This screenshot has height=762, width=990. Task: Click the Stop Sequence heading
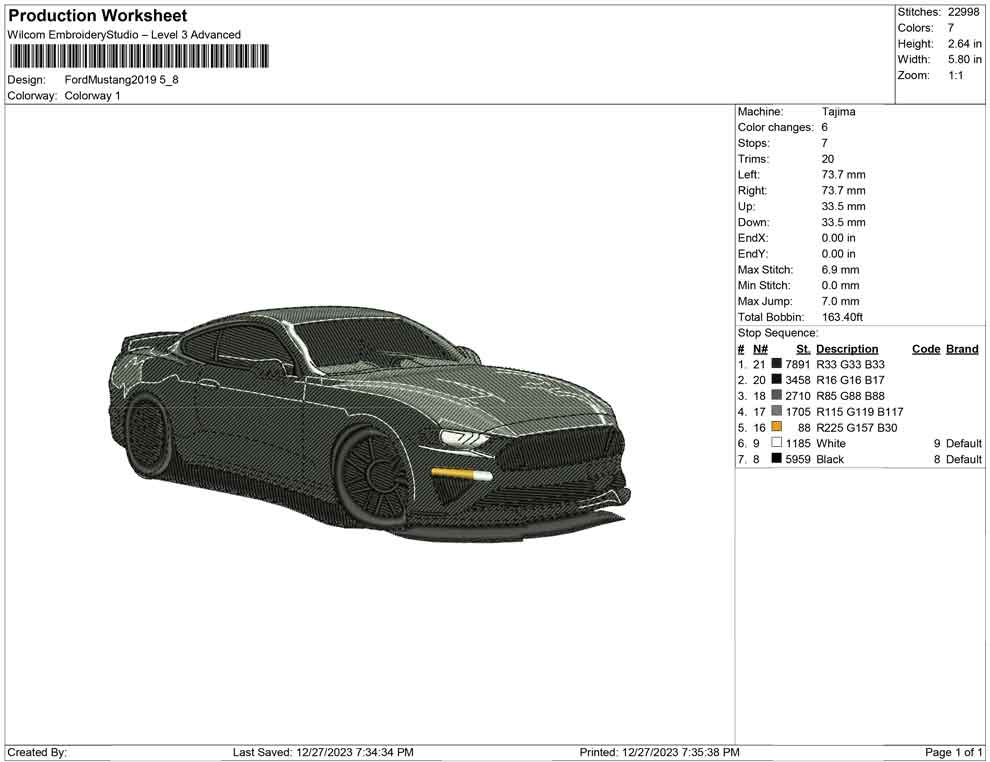tap(778, 333)
